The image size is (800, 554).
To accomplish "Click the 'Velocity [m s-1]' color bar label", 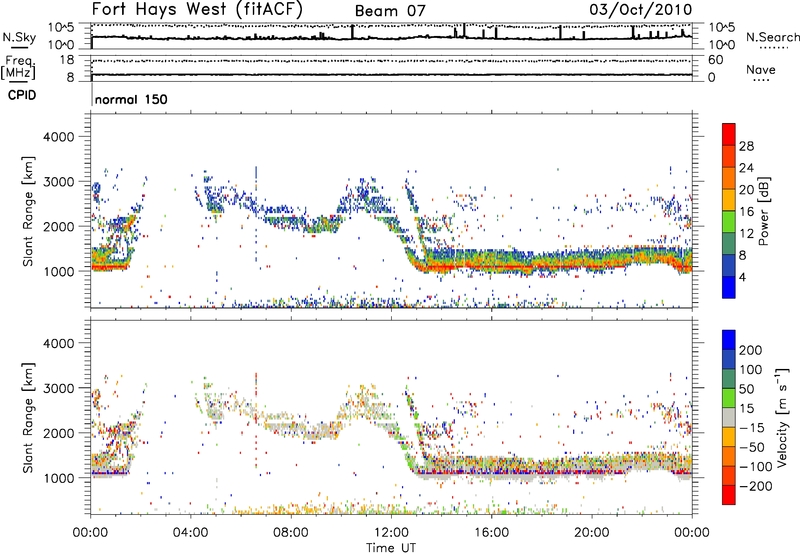I will click(x=782, y=417).
